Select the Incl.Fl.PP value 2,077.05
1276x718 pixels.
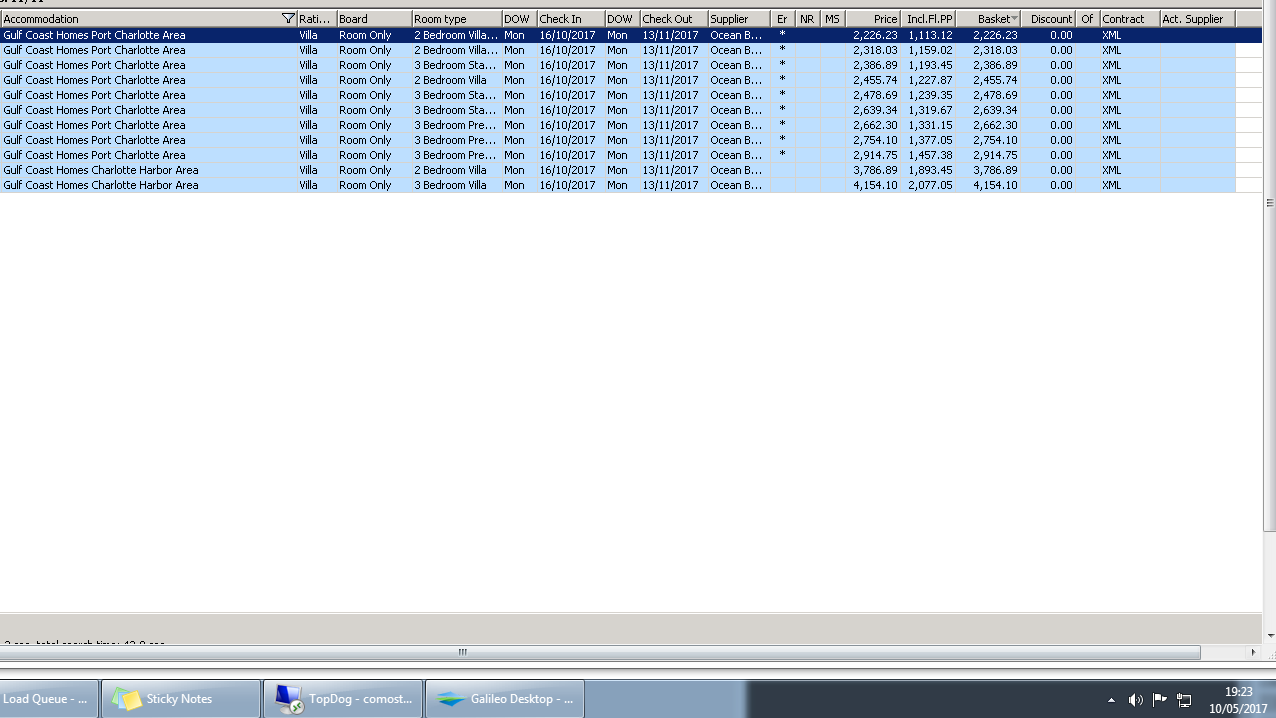930,185
